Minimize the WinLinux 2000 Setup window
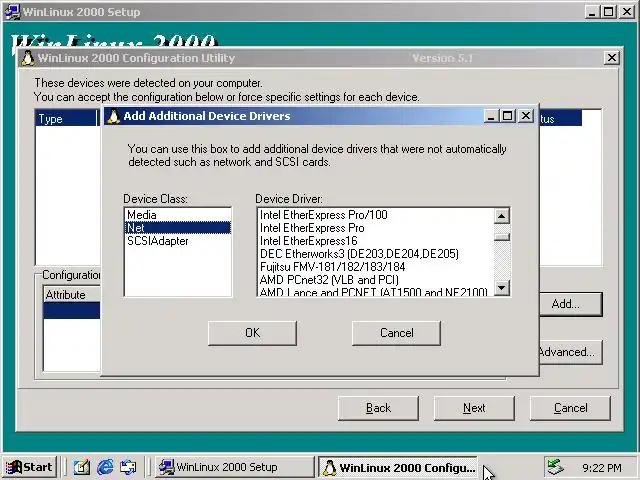This screenshot has height=480, width=640. [x=592, y=12]
